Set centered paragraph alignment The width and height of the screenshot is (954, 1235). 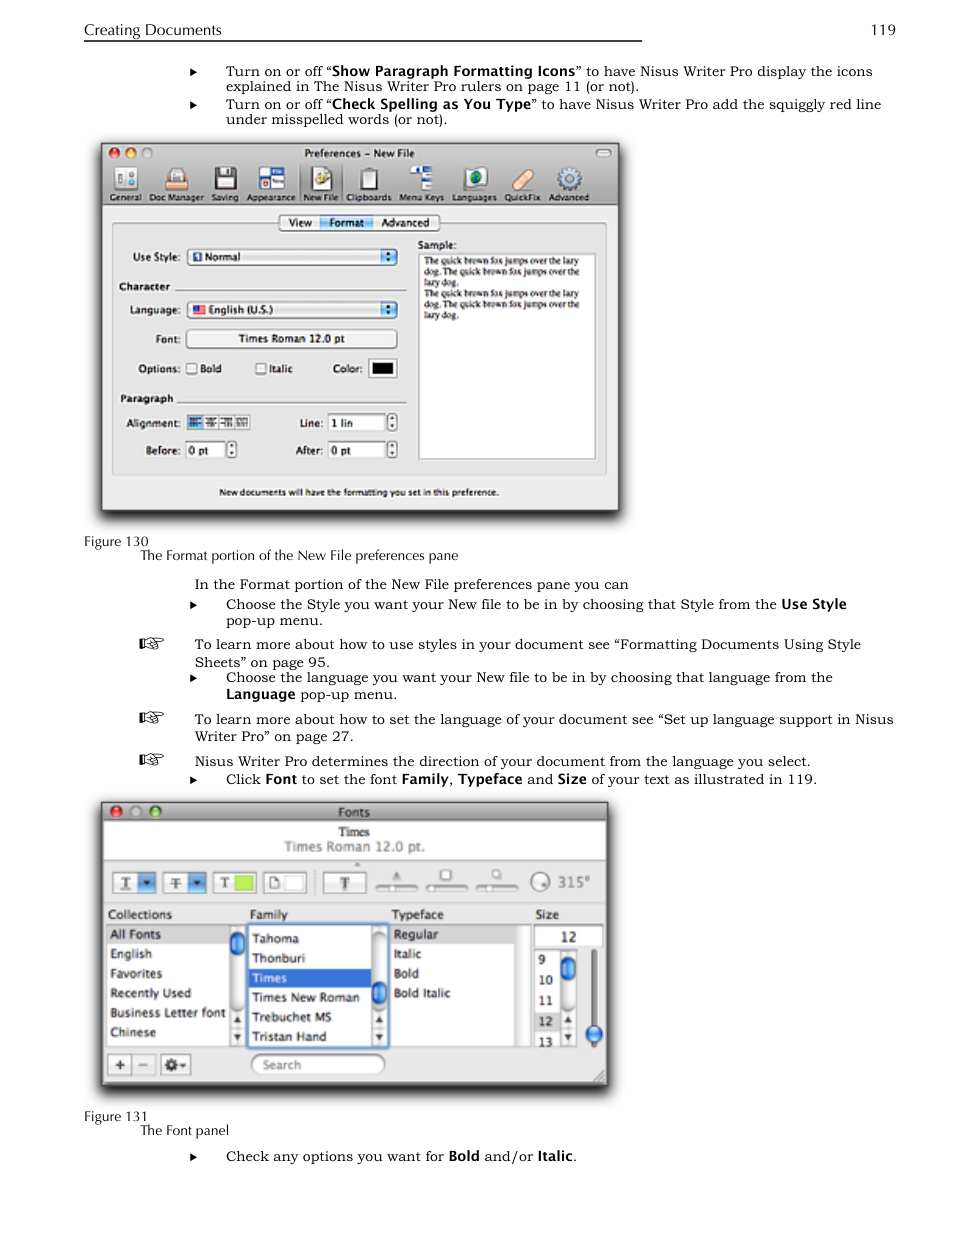[211, 423]
